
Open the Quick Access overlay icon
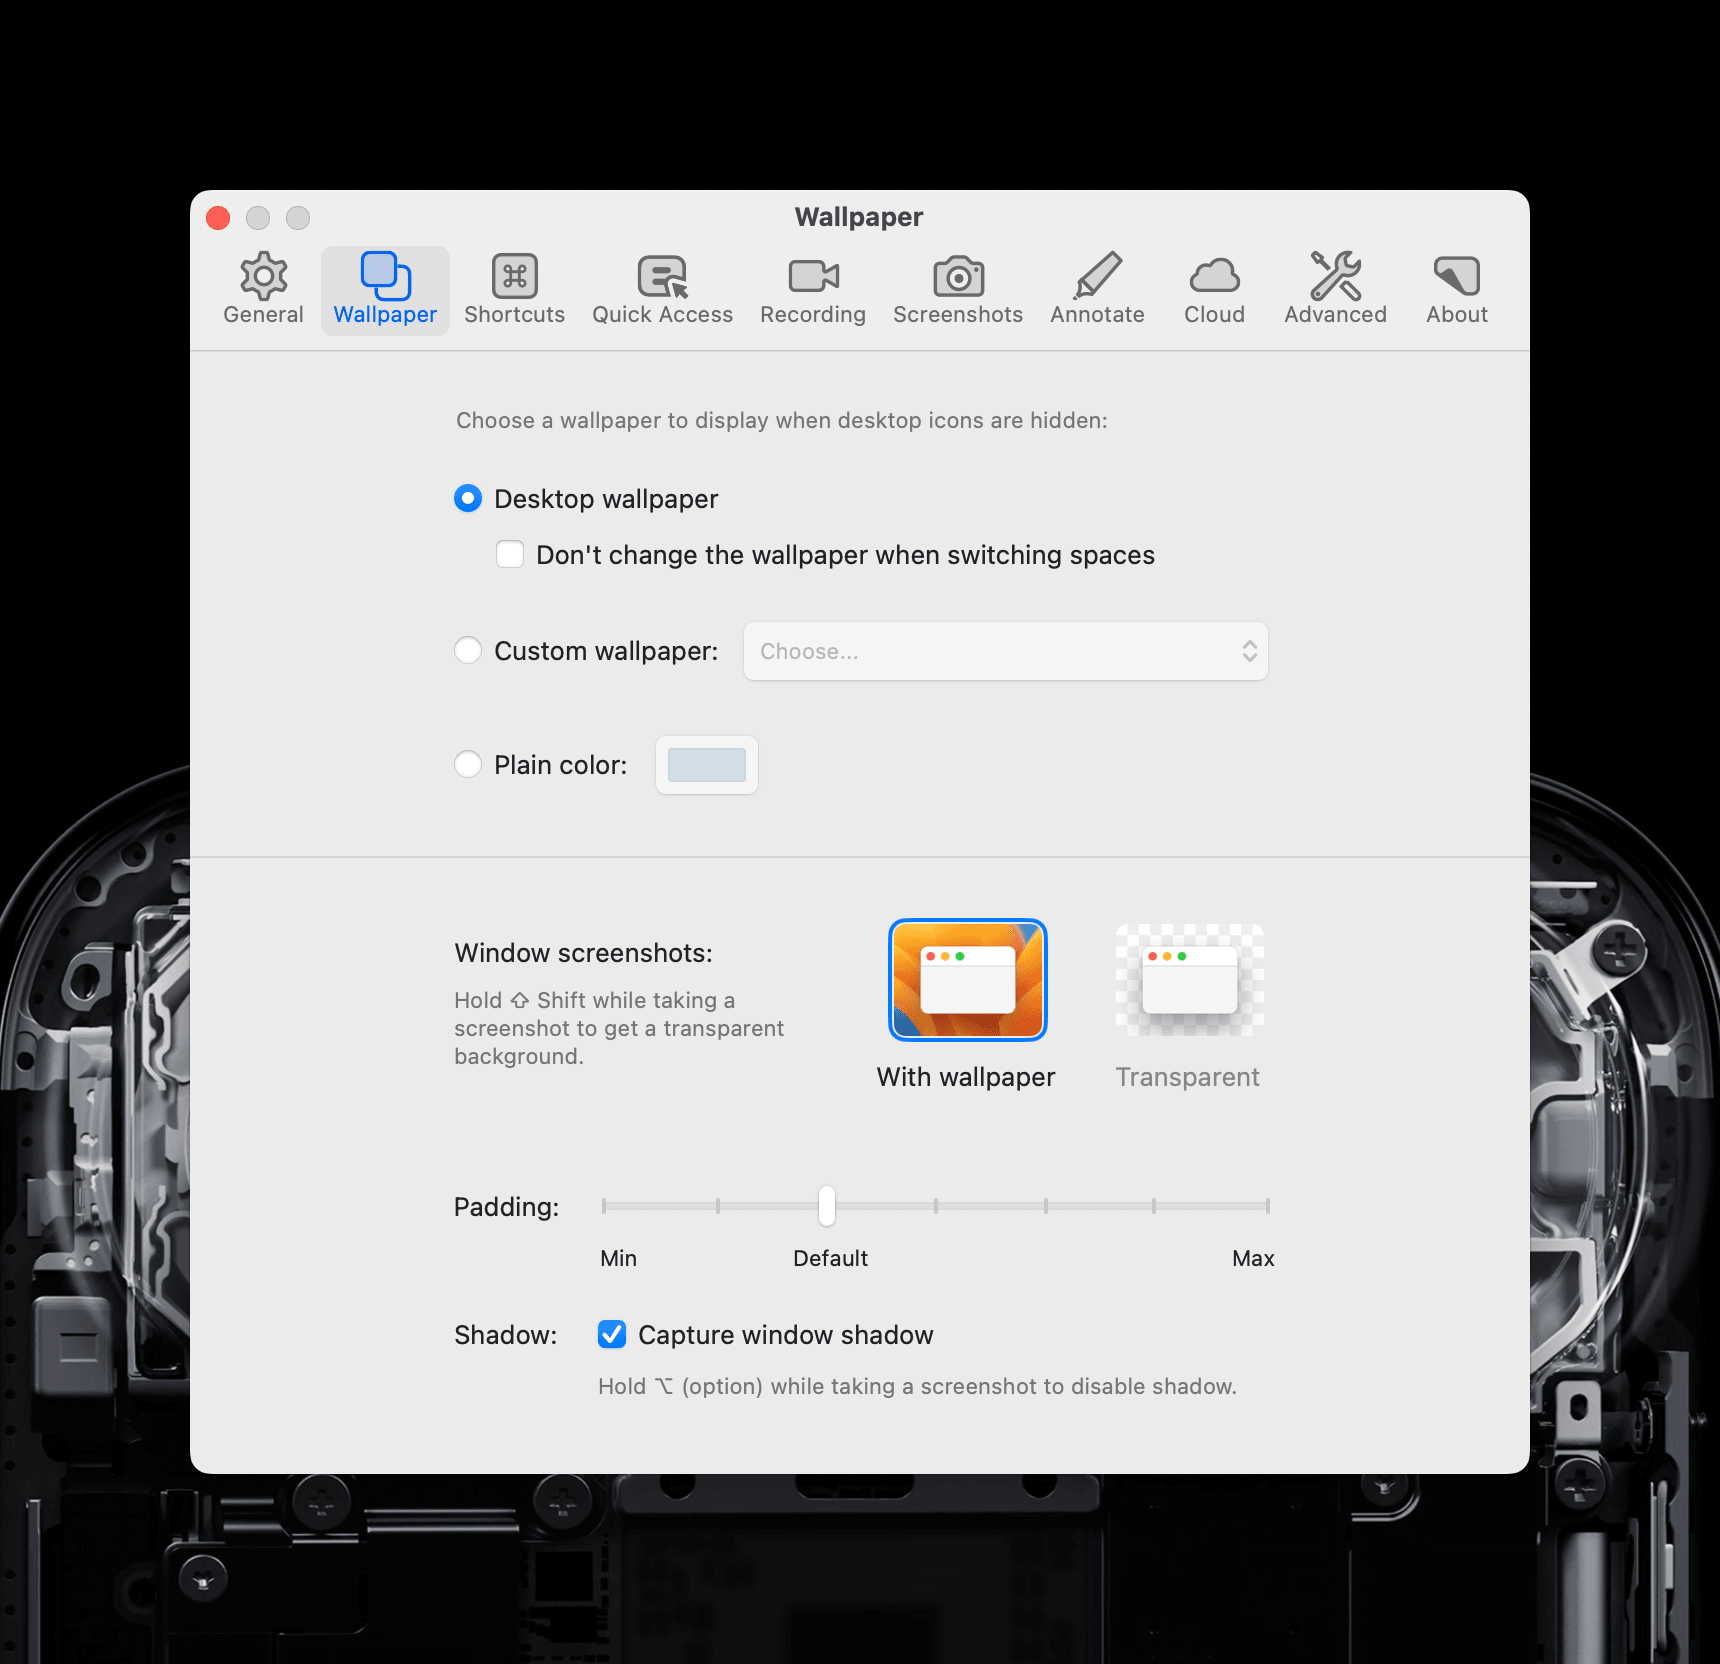click(662, 277)
